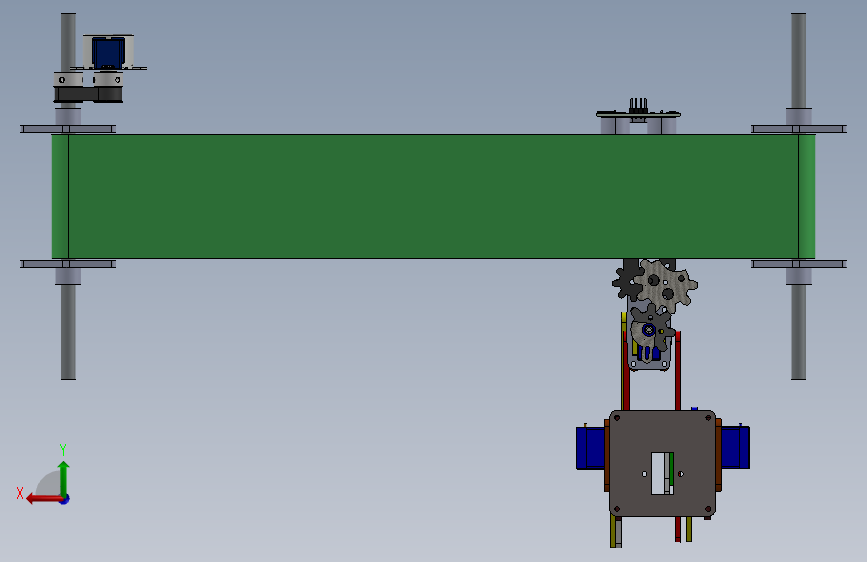The width and height of the screenshot is (867, 562).
Task: Click the blue motor right of the brown plate
Action: click(x=735, y=447)
